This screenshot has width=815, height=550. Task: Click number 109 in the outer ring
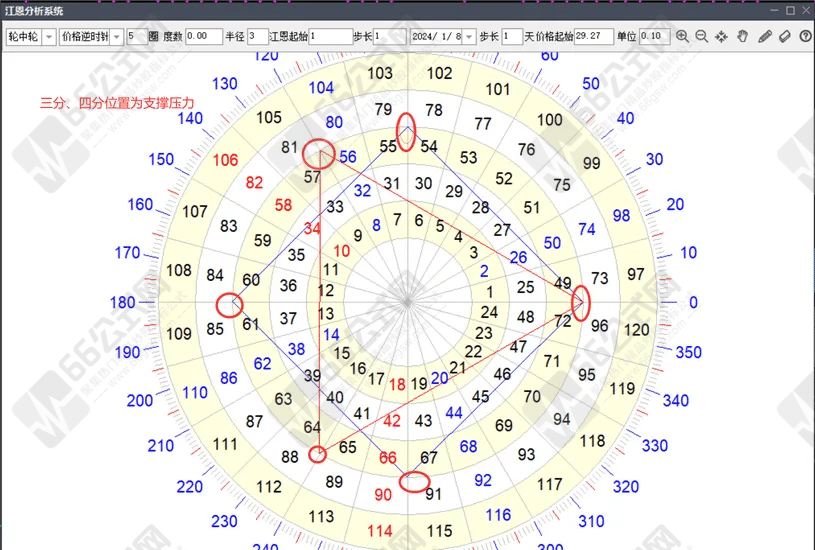point(179,334)
